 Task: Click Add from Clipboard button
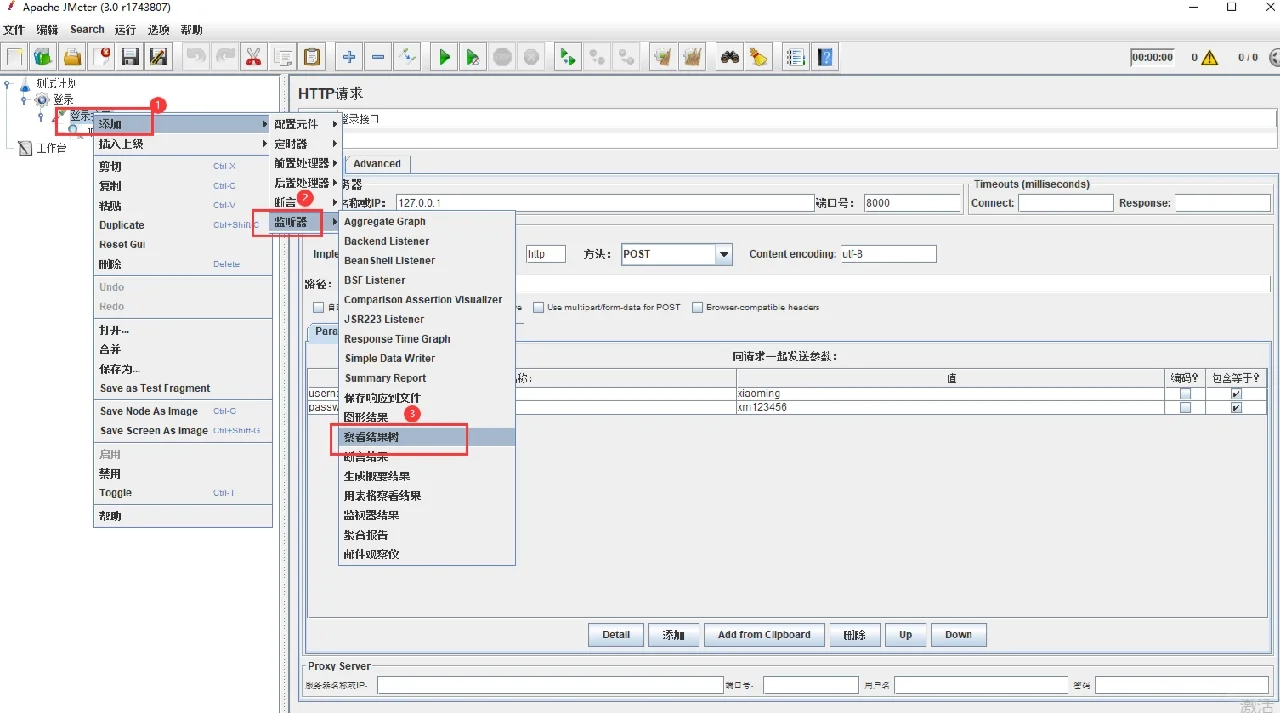point(764,635)
